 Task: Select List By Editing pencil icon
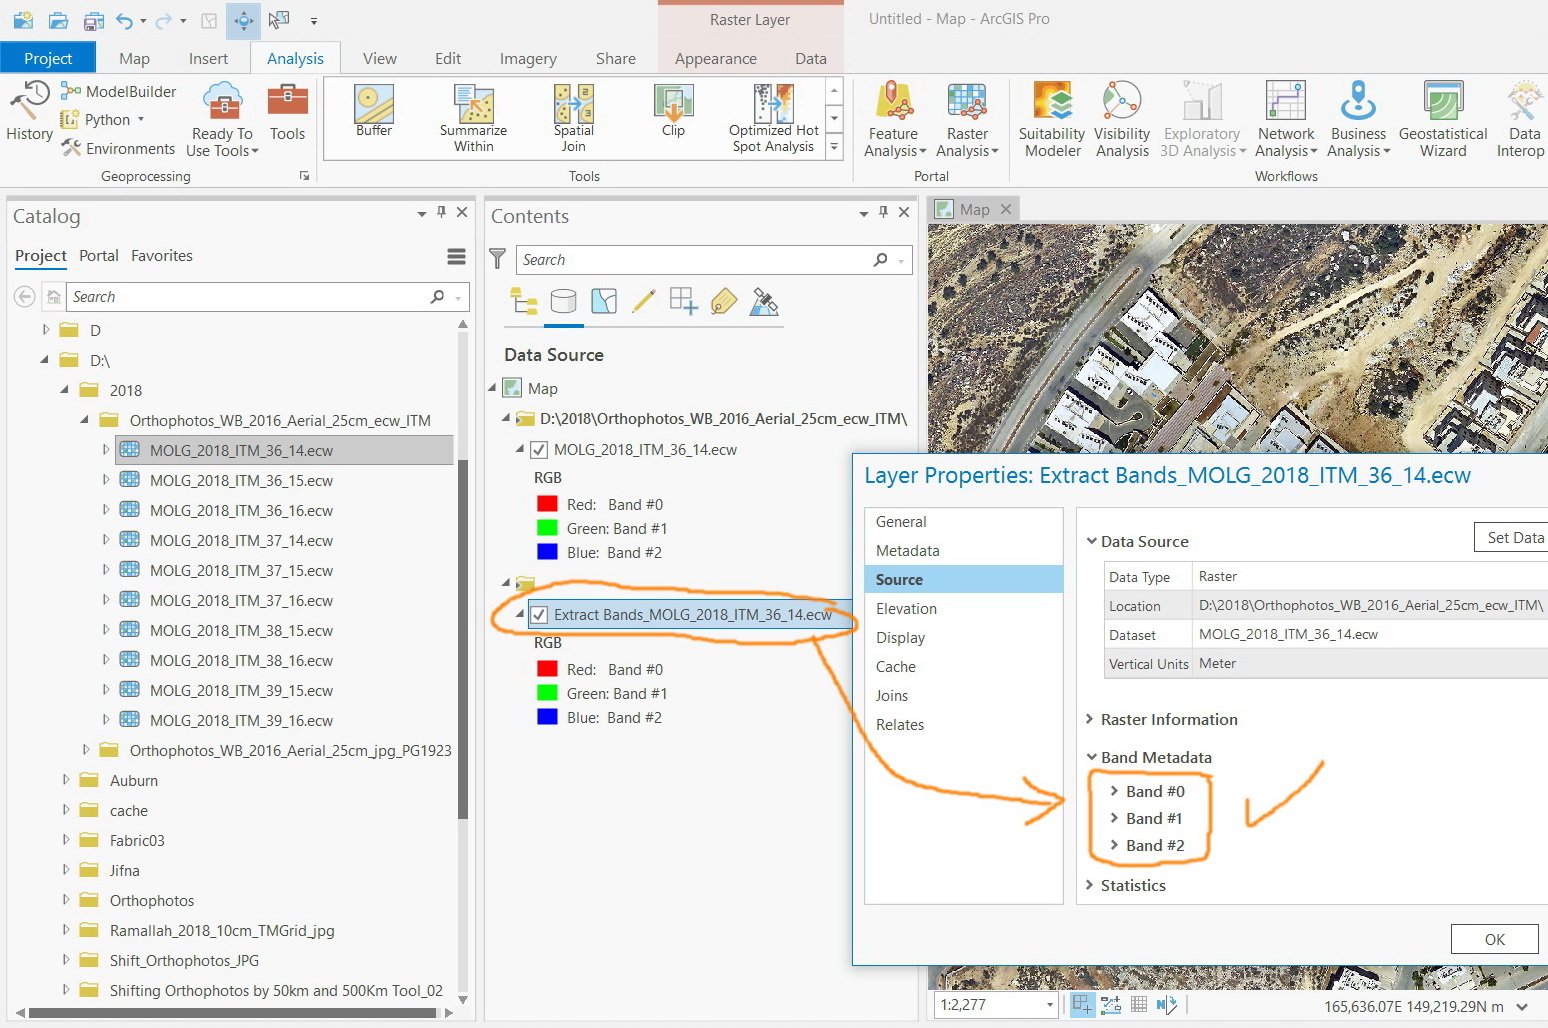644,301
